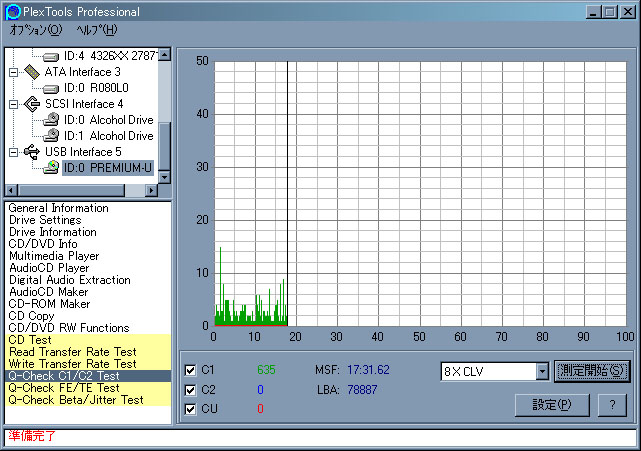Click the device tree vertical scrollbar thumb

point(164,146)
